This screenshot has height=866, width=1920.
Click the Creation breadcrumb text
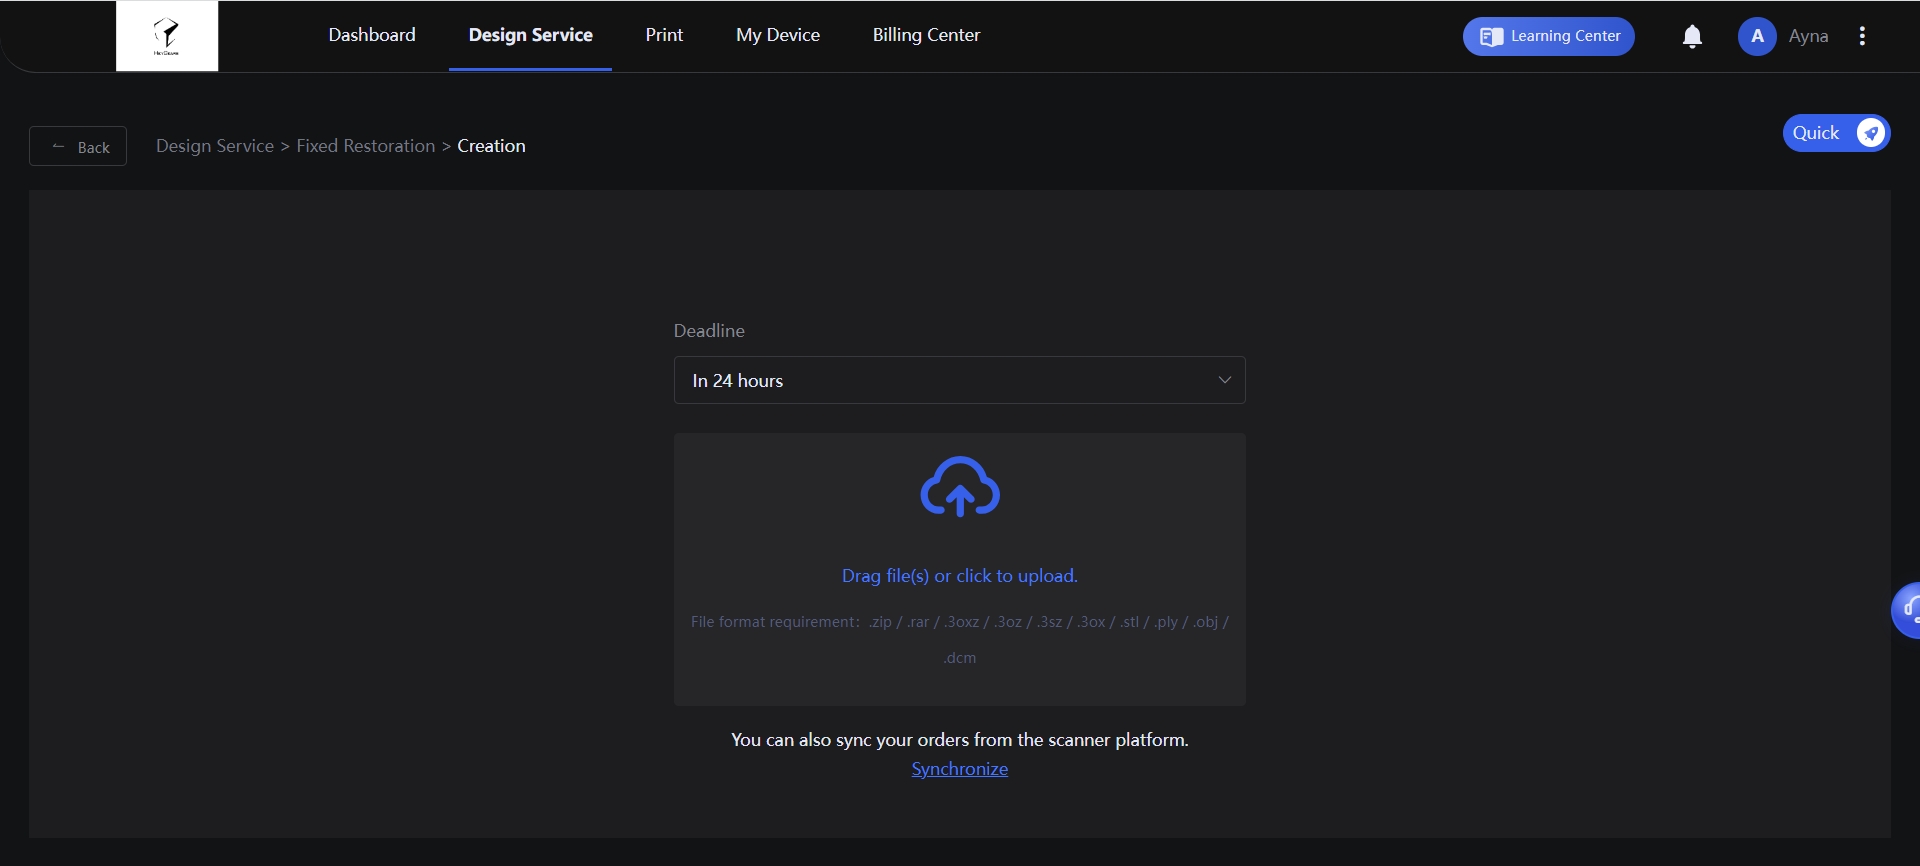[x=491, y=146]
